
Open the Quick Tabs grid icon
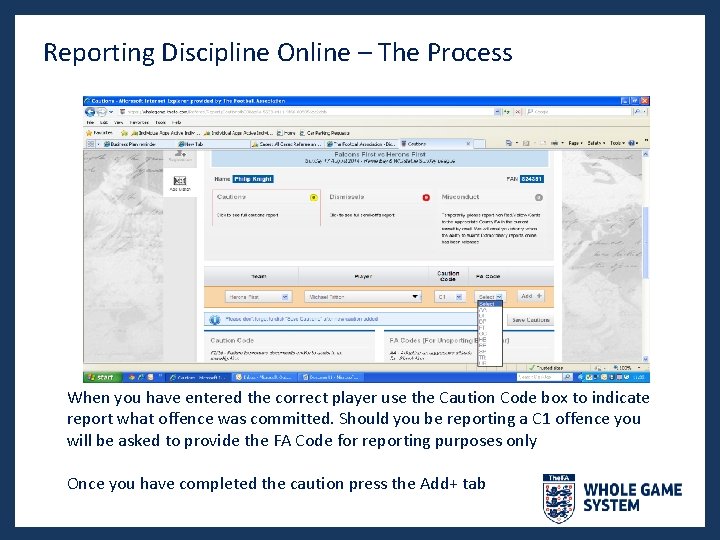pyautogui.click(x=91, y=144)
